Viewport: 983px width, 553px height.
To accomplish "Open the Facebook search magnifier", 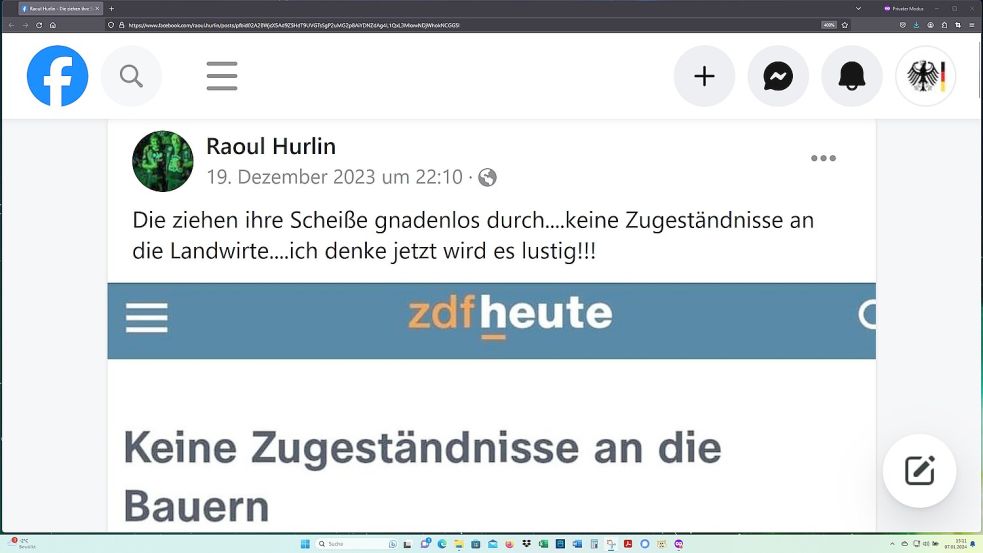I will pos(131,76).
